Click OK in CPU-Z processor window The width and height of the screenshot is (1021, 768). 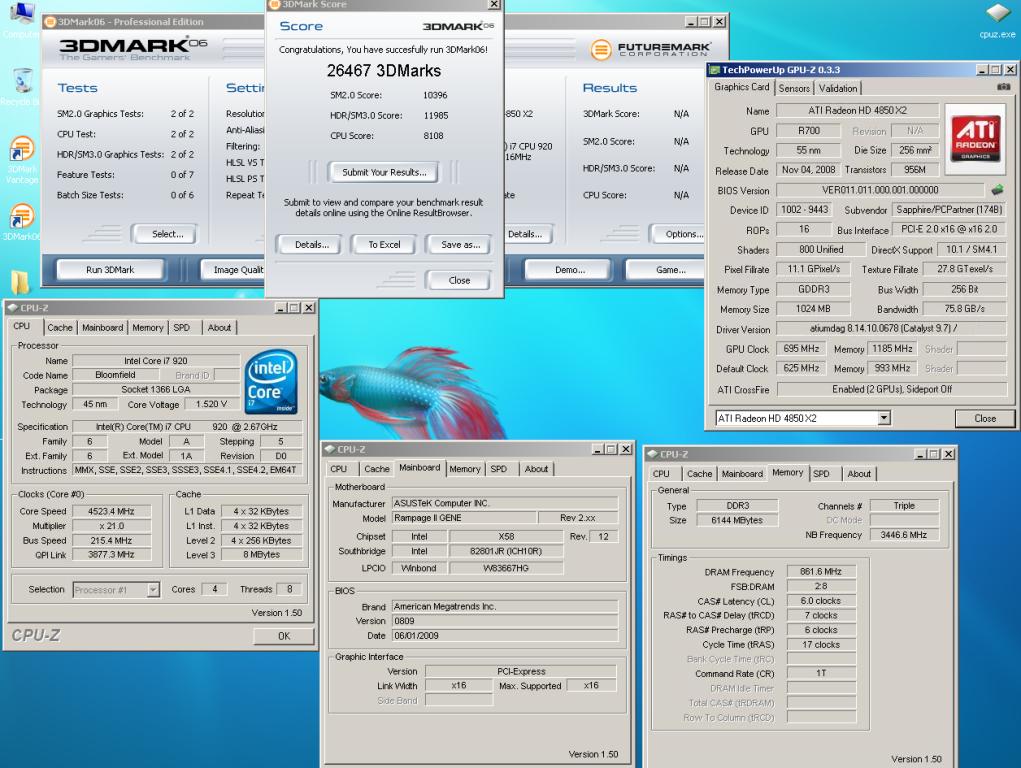(x=284, y=636)
